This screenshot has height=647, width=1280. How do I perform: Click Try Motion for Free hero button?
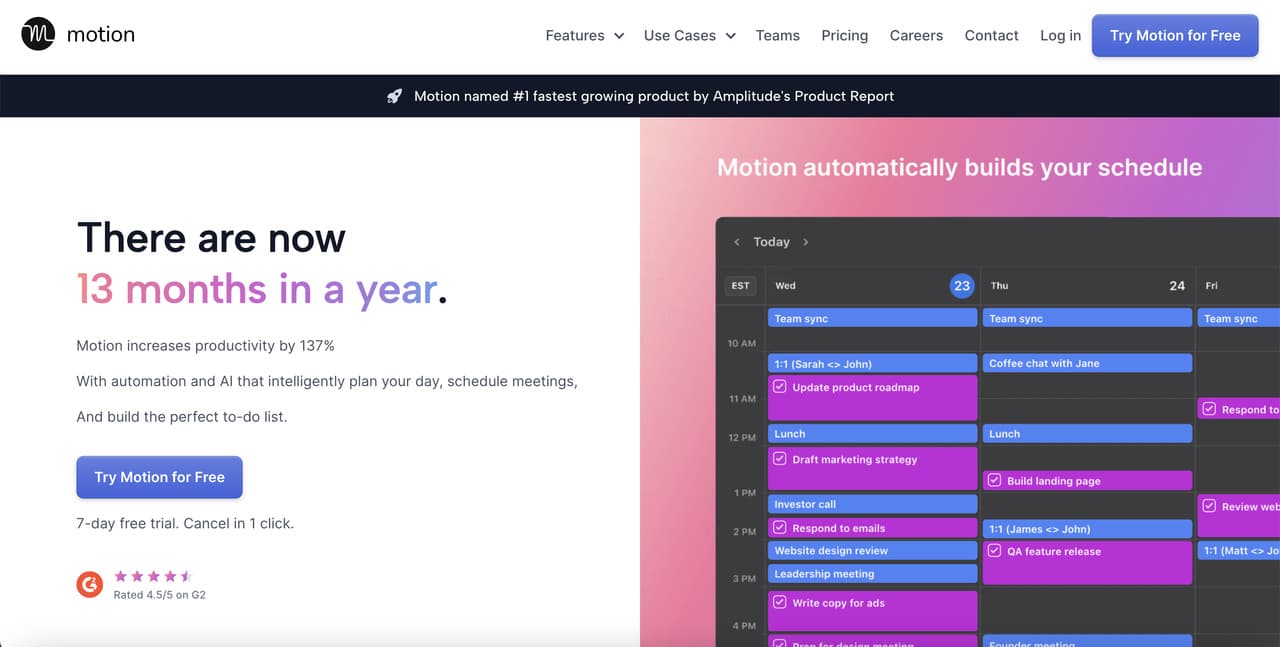pyautogui.click(x=159, y=477)
